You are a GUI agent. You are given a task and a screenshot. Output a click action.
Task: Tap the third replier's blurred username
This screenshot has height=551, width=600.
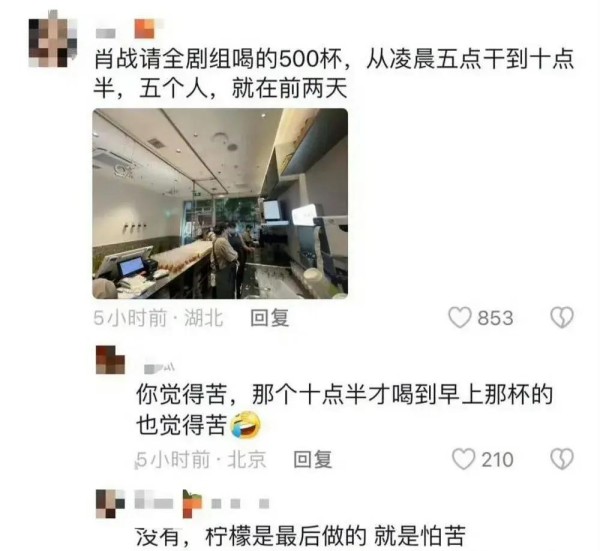[x=153, y=499]
